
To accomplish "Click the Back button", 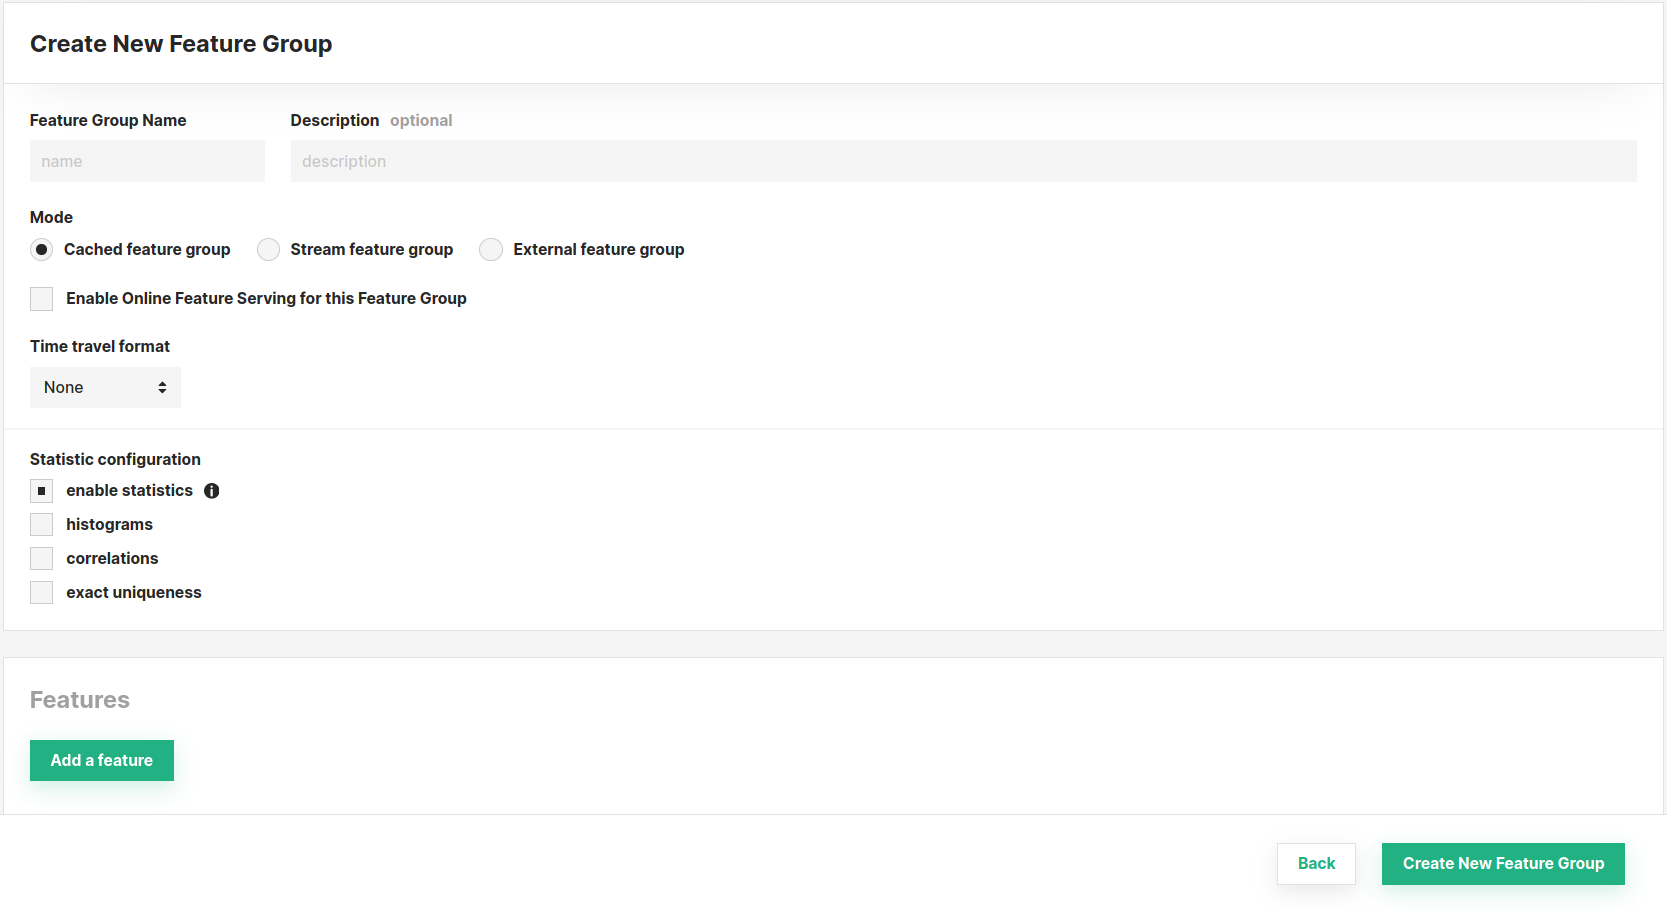I will pyautogui.click(x=1315, y=863).
